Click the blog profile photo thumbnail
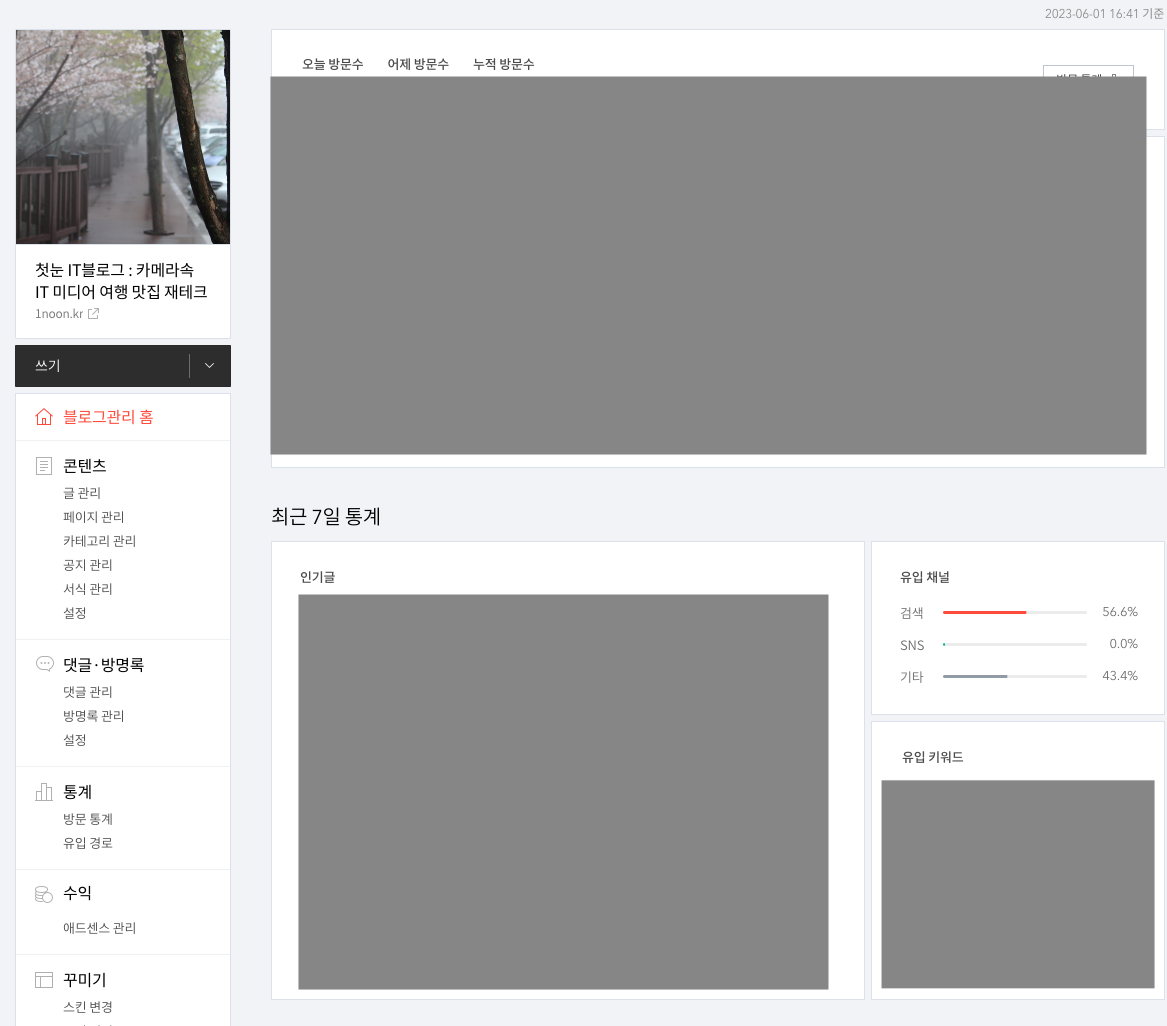This screenshot has width=1167, height=1026. tap(122, 136)
